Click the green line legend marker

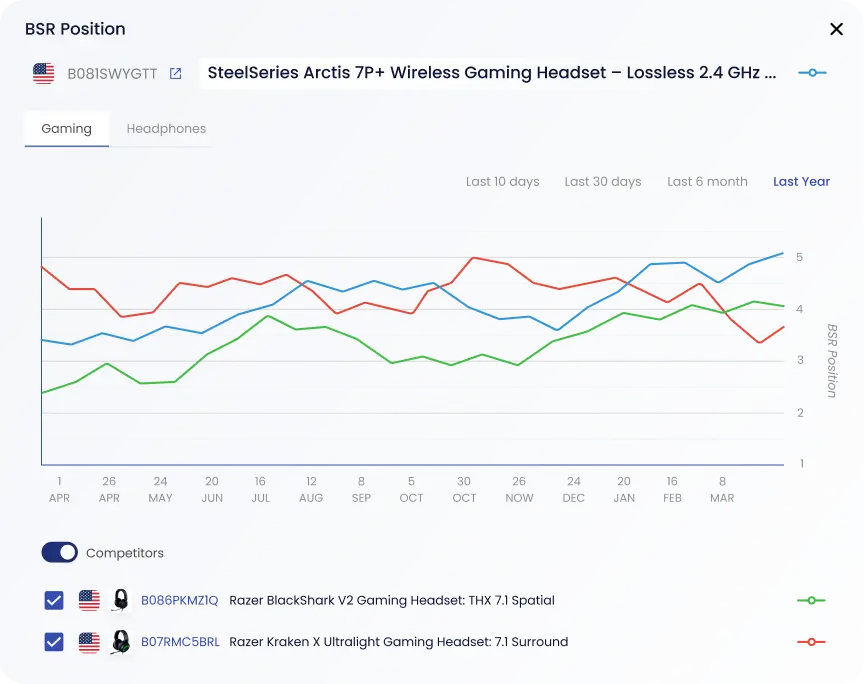[x=811, y=600]
